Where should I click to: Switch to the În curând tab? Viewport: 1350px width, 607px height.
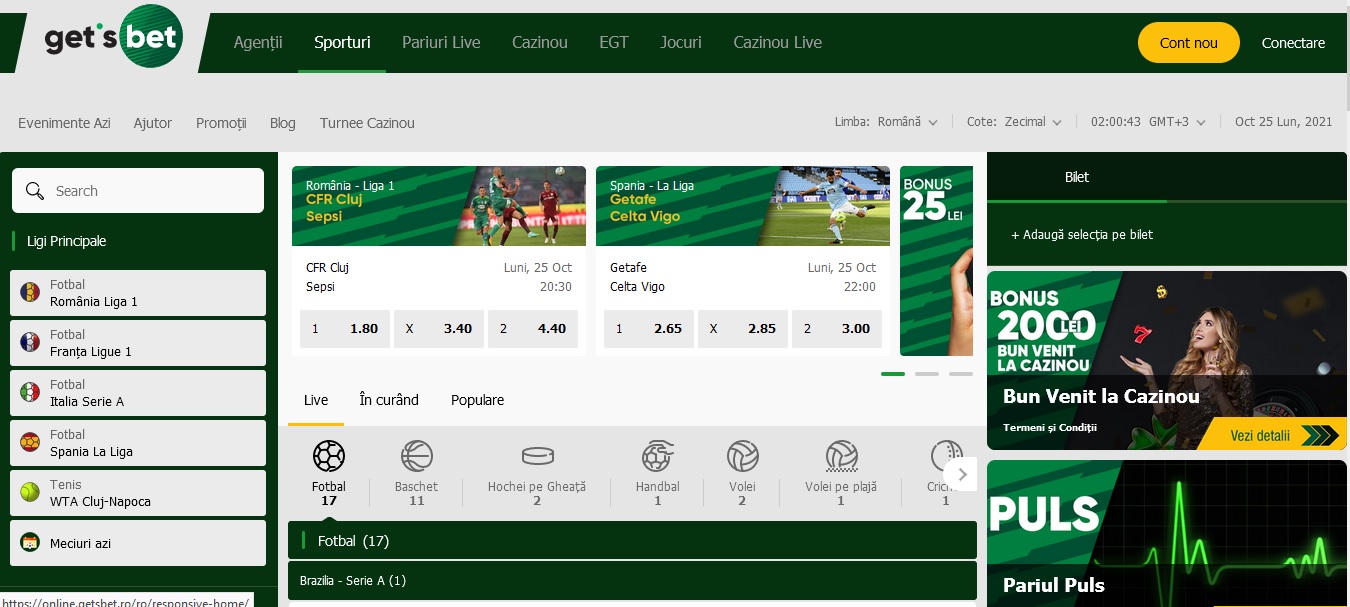pos(389,400)
